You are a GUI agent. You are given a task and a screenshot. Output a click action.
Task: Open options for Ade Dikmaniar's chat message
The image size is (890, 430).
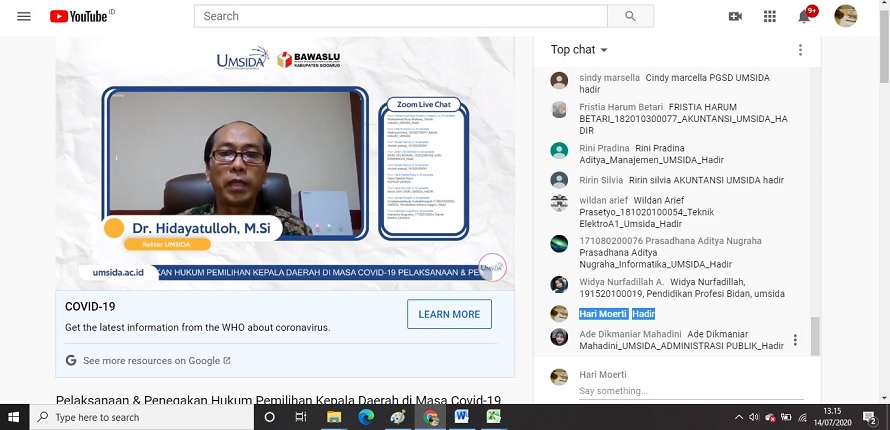pos(795,340)
